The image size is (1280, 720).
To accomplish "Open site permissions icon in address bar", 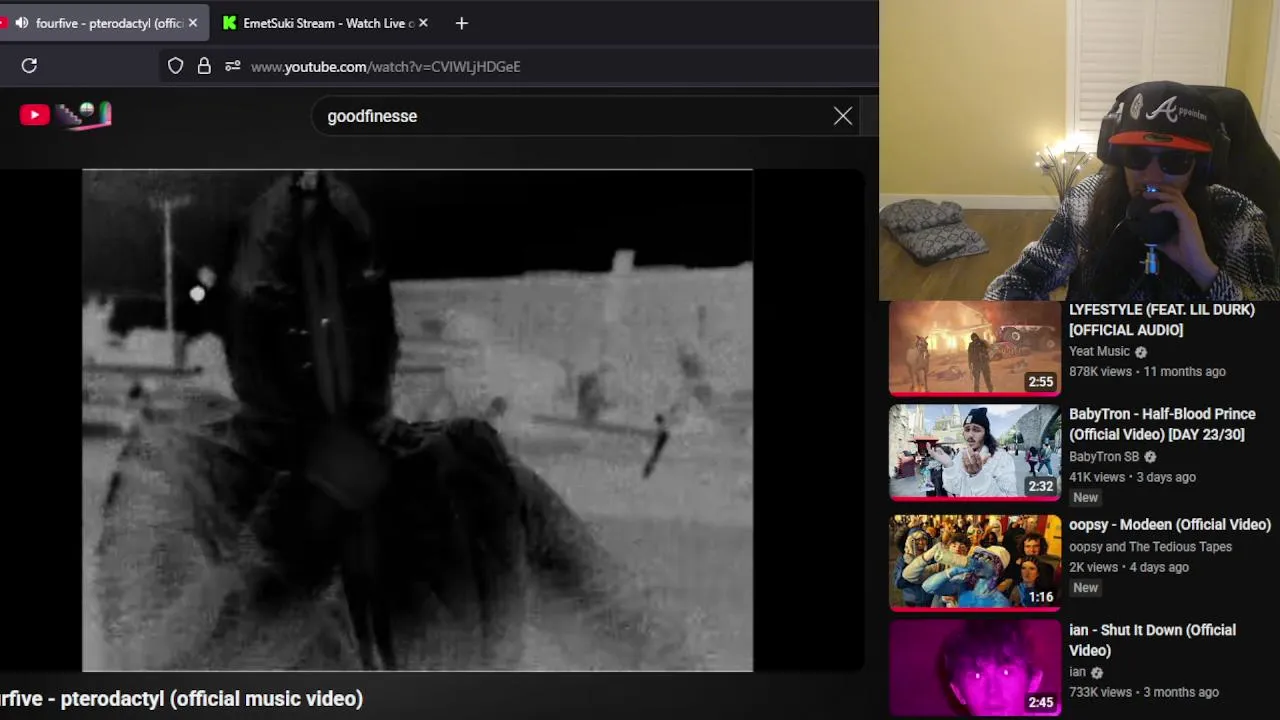I will pyautogui.click(x=232, y=66).
